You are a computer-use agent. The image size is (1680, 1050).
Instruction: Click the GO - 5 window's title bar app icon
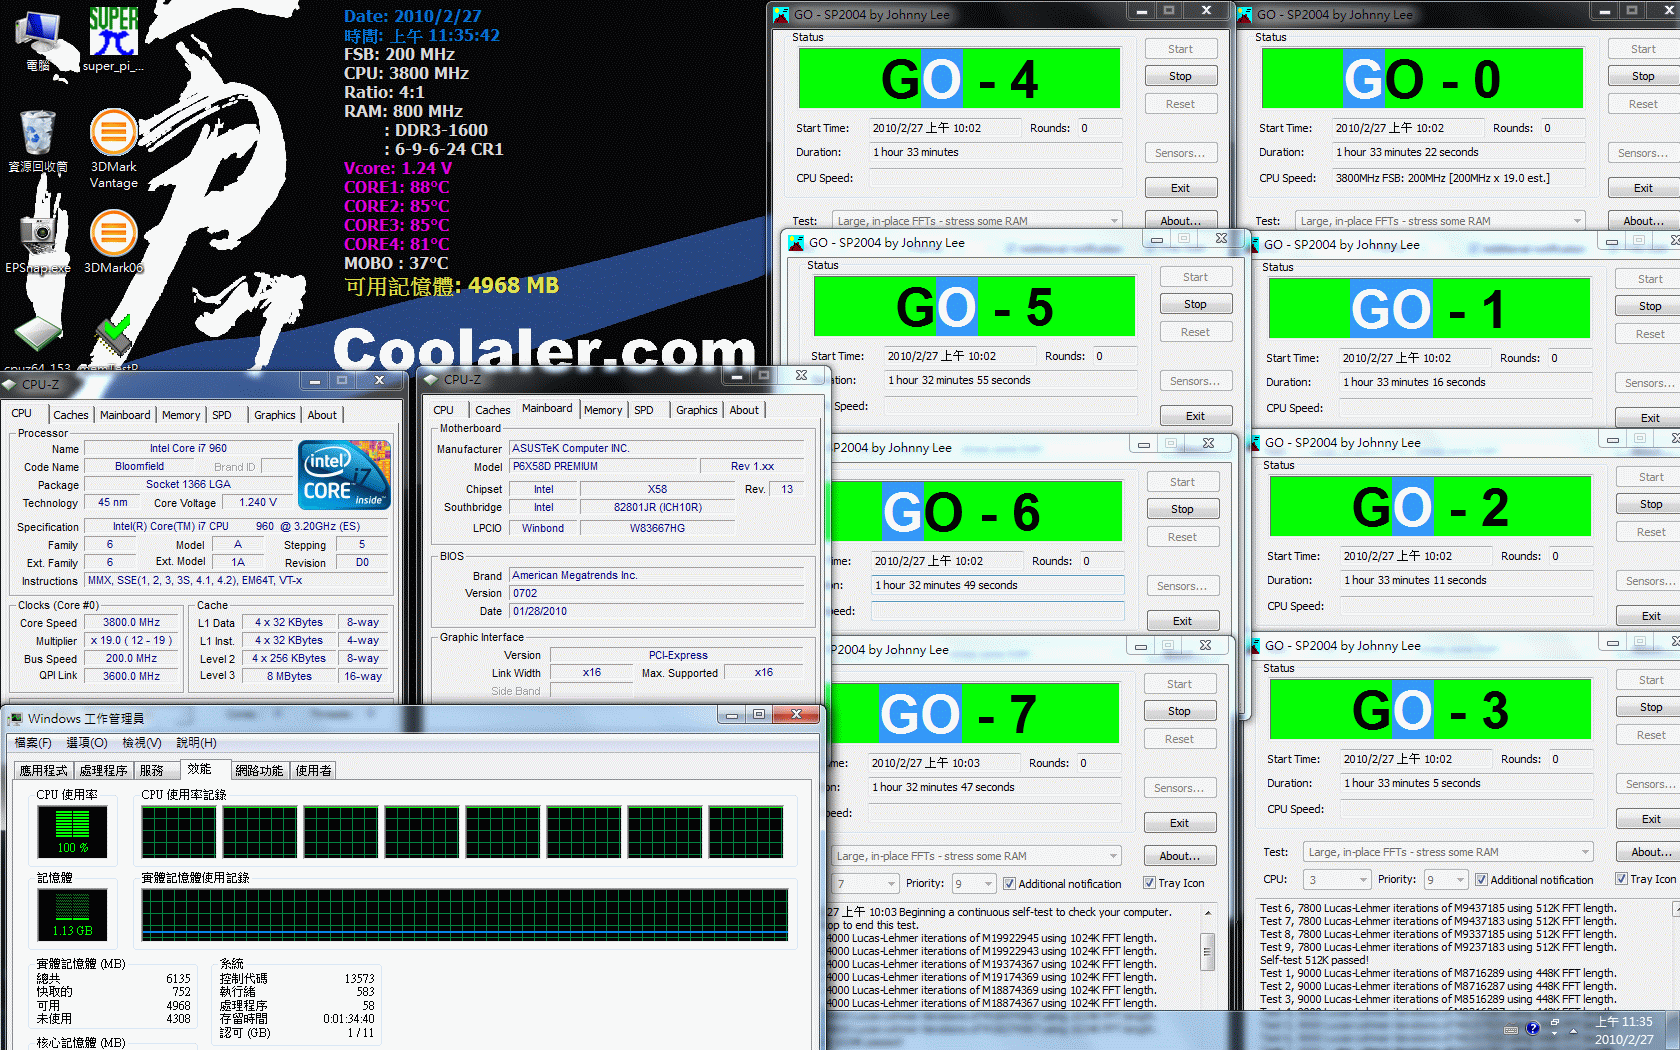pos(796,243)
